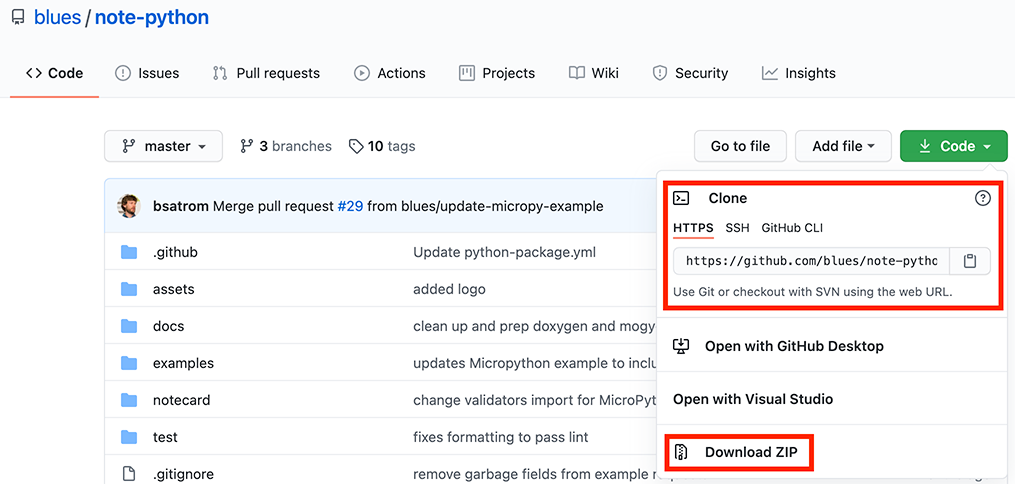
Task: Click the test folder icon
Action: click(x=129, y=437)
